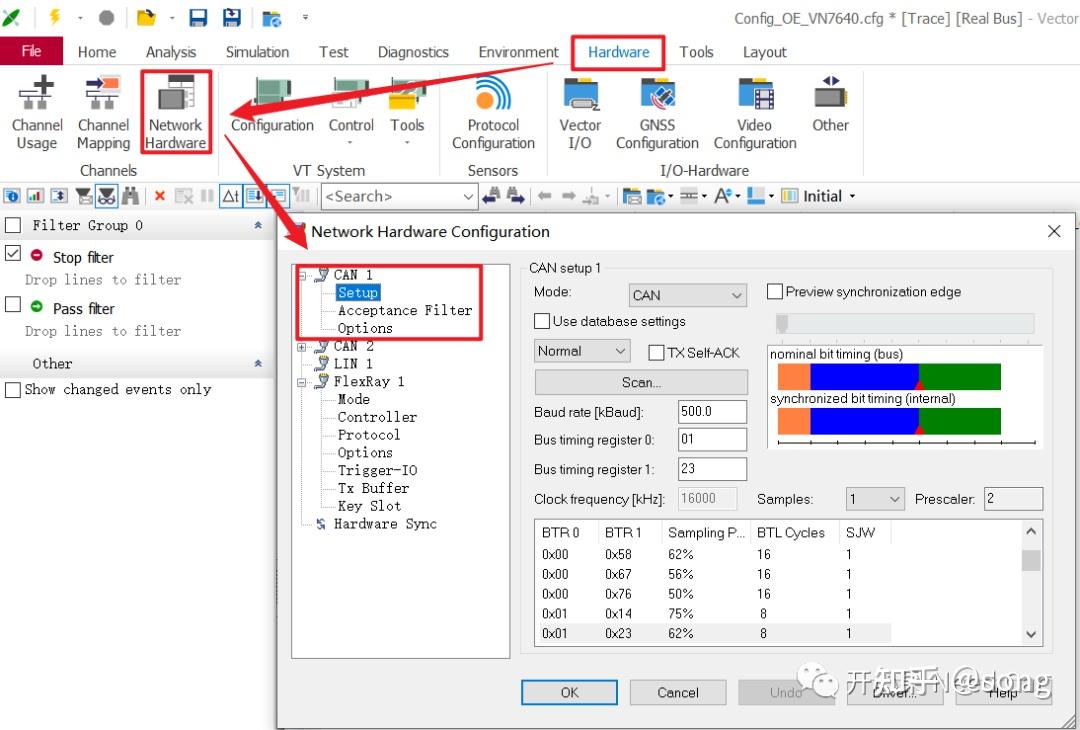Toggle the TX Self-ACK checkbox
Screen dimensions: 1080x730
pos(656,353)
